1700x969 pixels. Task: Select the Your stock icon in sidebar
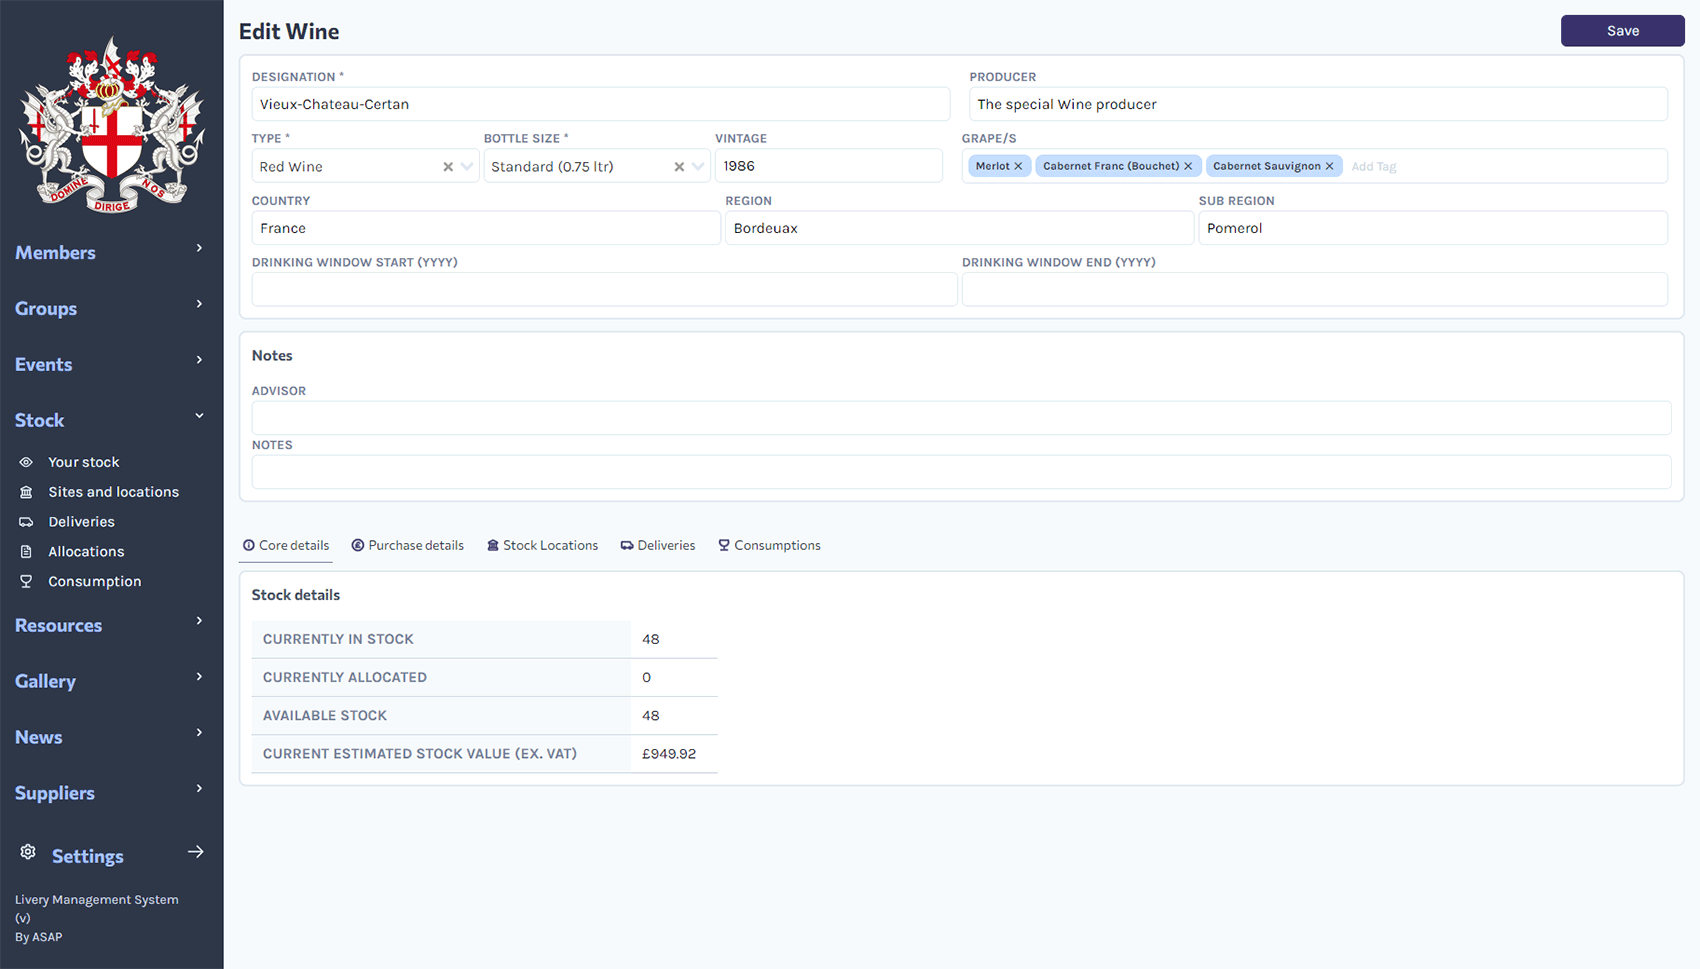point(26,462)
